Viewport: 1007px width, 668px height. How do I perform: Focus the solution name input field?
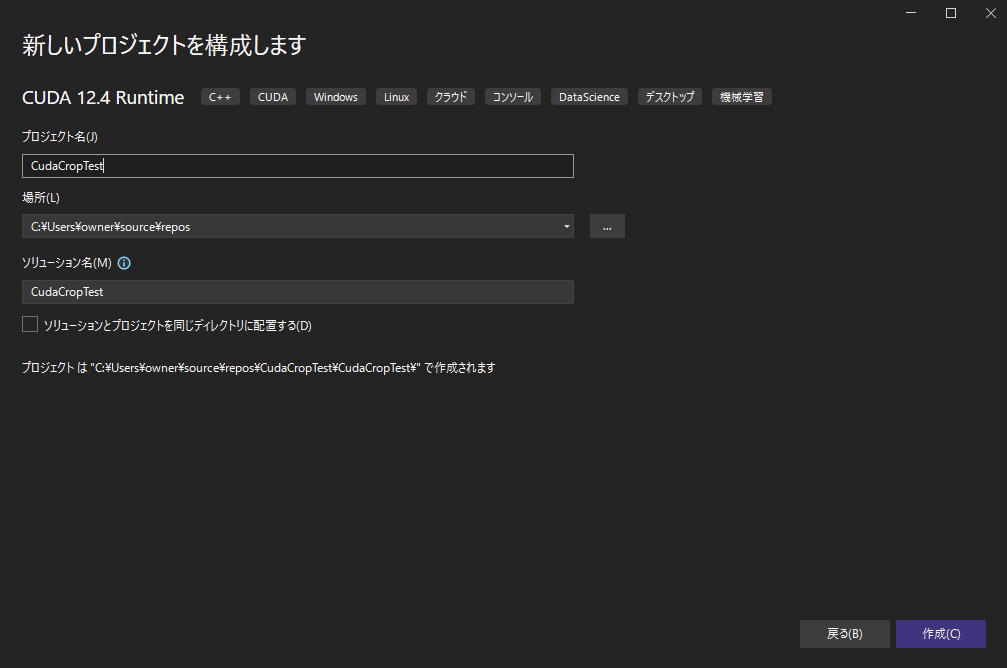click(x=297, y=292)
